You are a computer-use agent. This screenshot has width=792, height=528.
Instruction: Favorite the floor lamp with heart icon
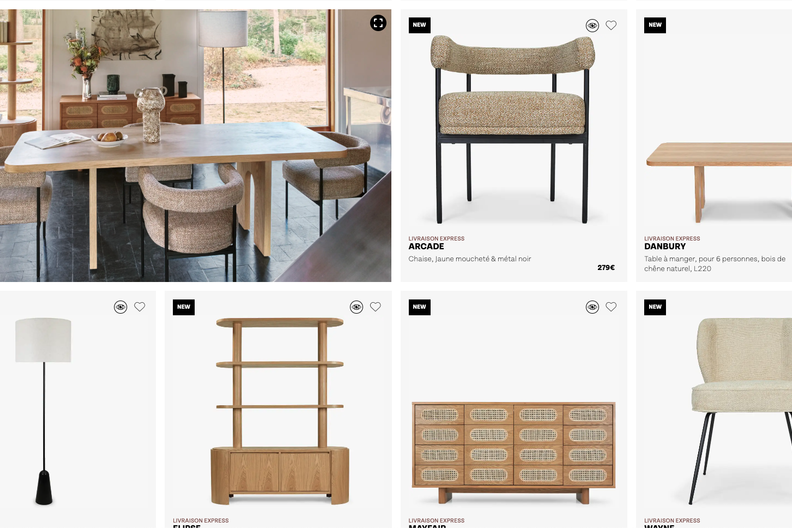139,307
